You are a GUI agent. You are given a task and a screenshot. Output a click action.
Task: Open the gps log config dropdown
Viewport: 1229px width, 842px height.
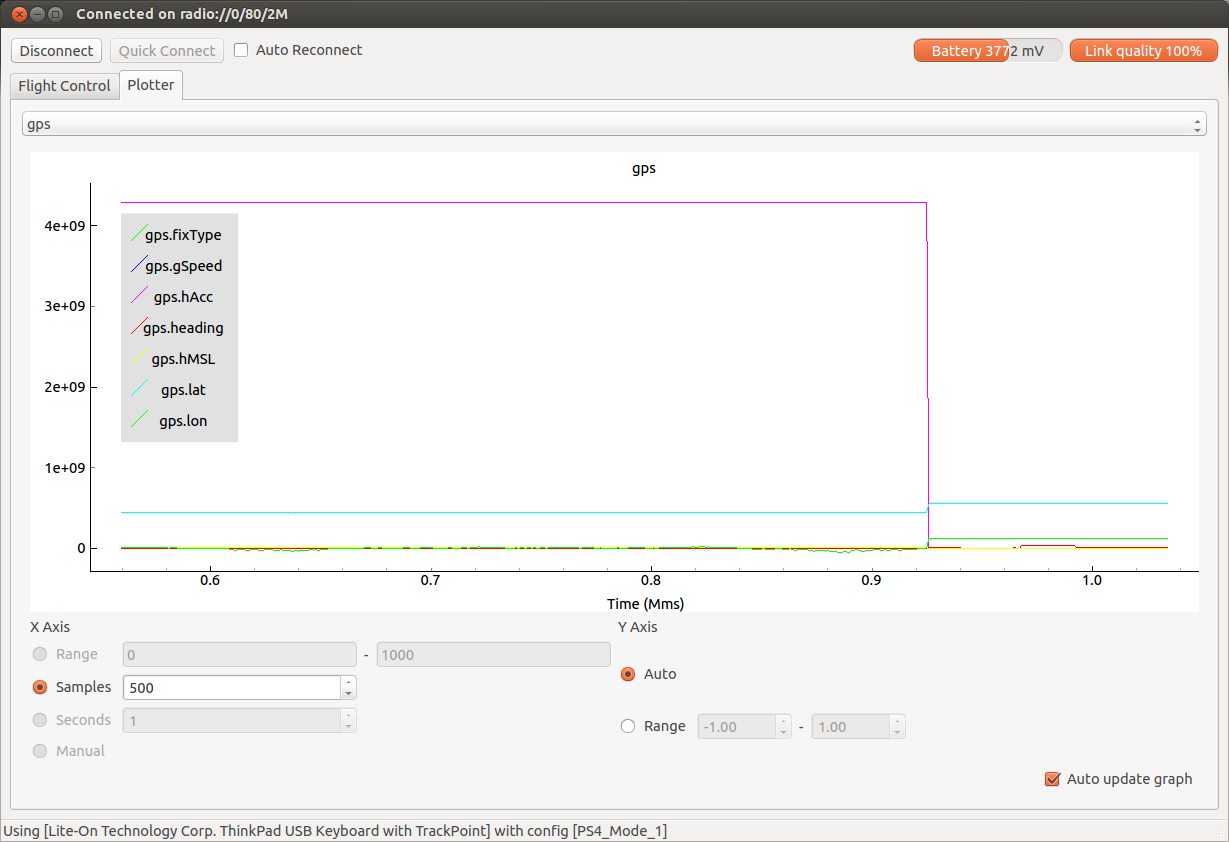click(614, 125)
